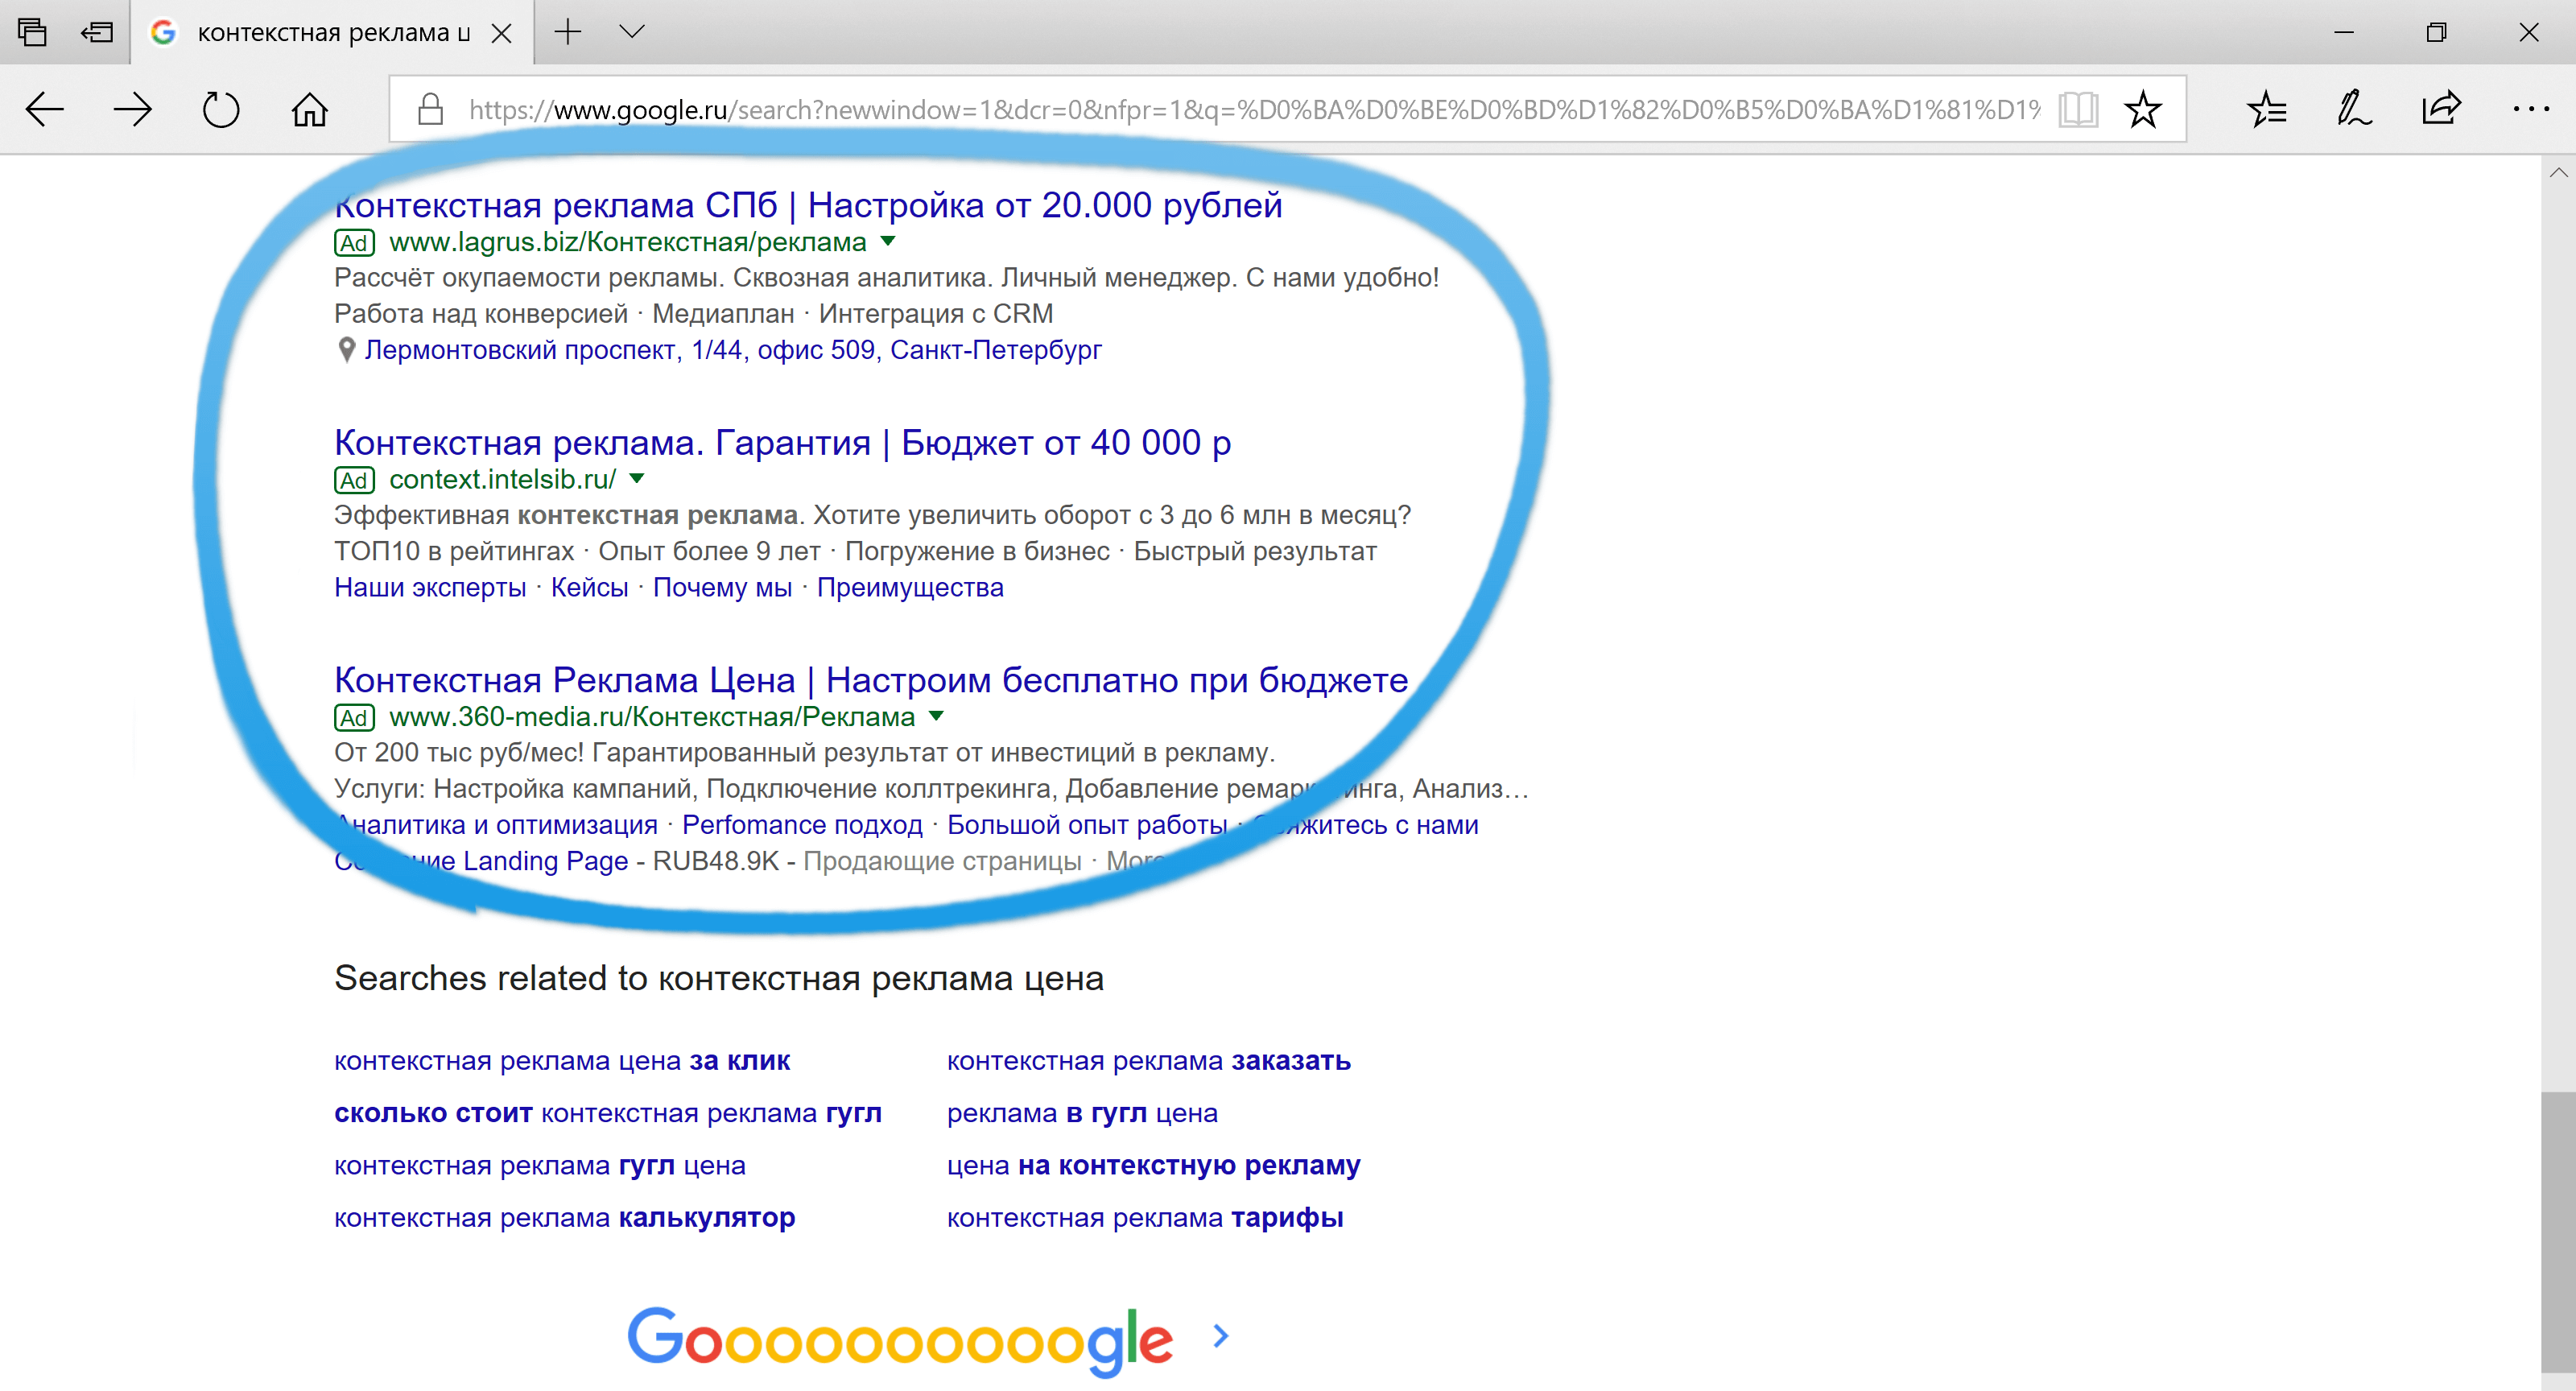Image resolution: width=2576 pixels, height=1391 pixels.
Task: Open the Add notes pen icon
Action: pyautogui.click(x=2353, y=109)
